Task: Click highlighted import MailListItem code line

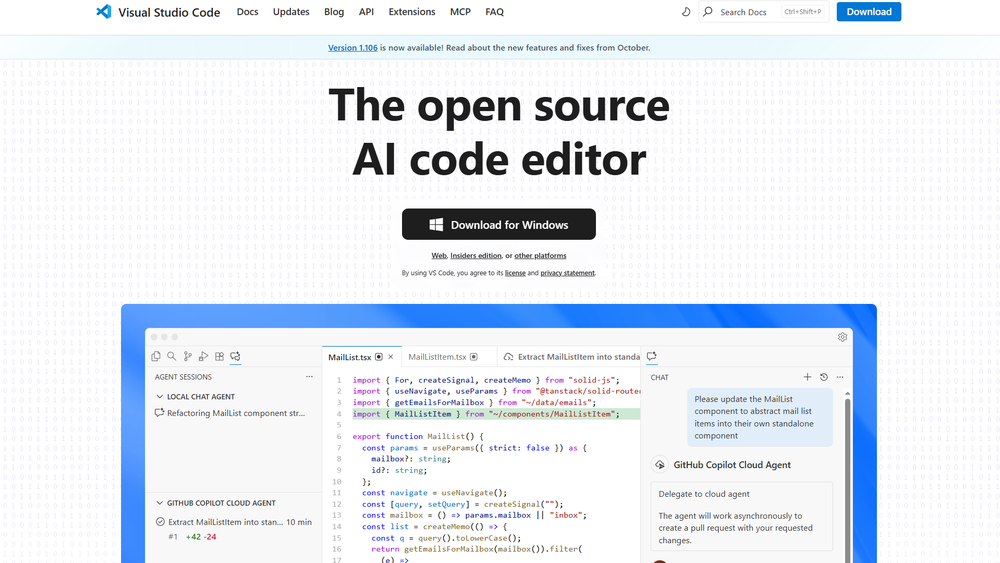Action: pos(496,414)
